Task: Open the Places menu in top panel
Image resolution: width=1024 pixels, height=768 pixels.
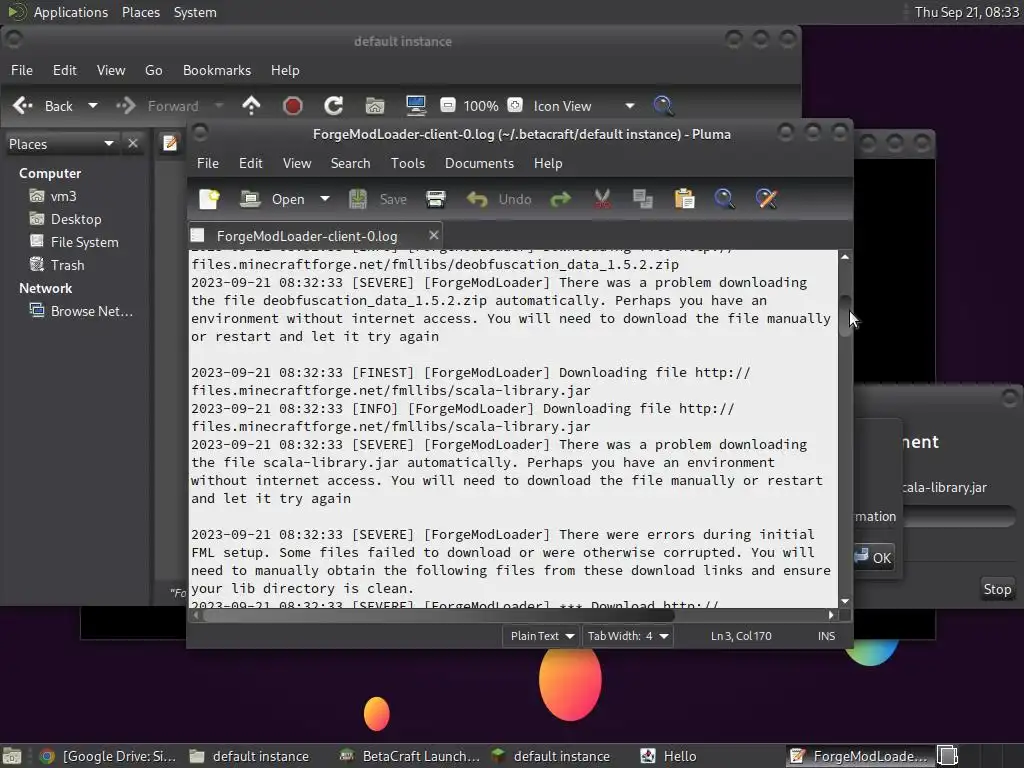Action: 140,12
